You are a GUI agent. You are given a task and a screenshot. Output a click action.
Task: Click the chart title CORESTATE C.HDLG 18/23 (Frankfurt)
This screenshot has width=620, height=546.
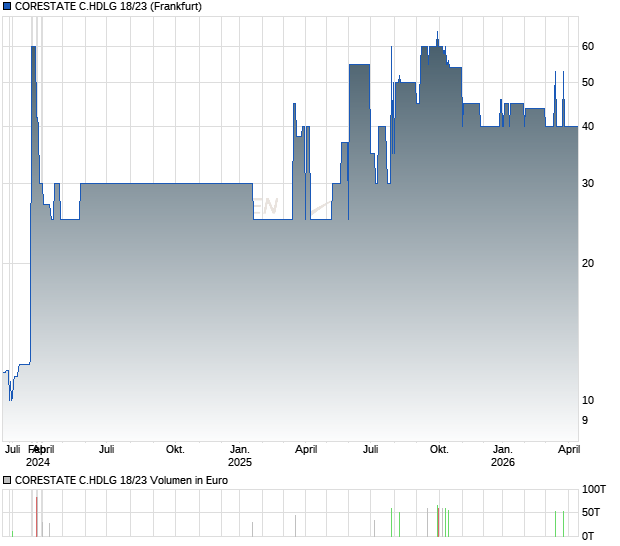[x=108, y=6]
